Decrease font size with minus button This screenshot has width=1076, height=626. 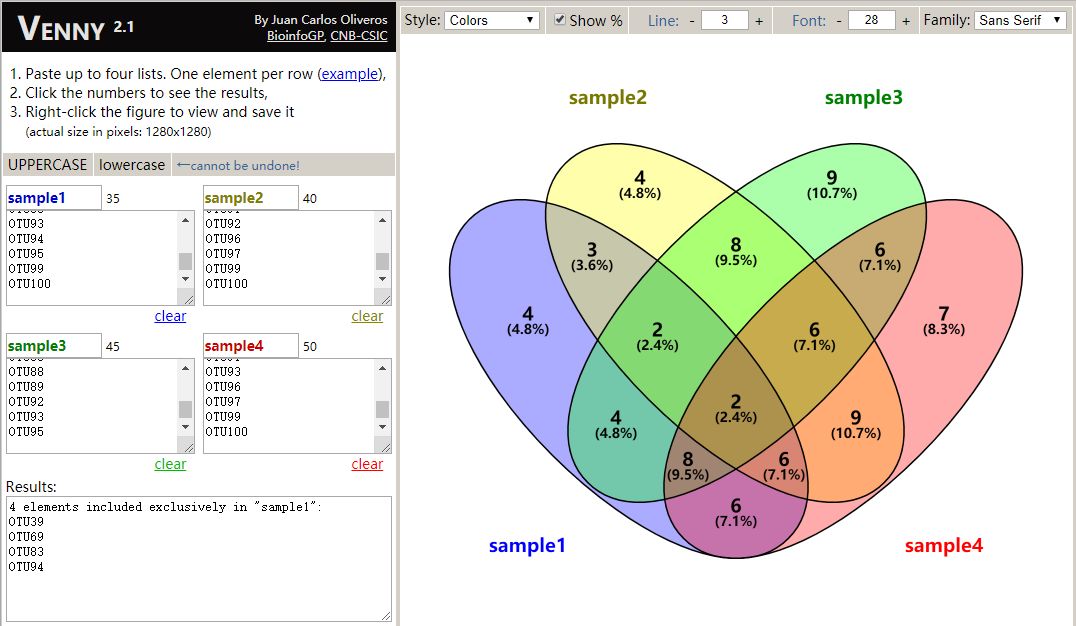839,21
